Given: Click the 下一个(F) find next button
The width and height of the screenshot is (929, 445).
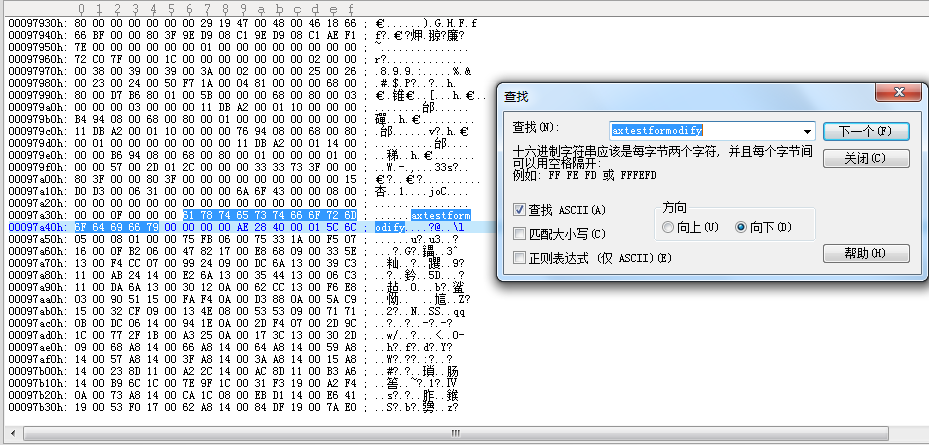Looking at the screenshot, I should (865, 132).
